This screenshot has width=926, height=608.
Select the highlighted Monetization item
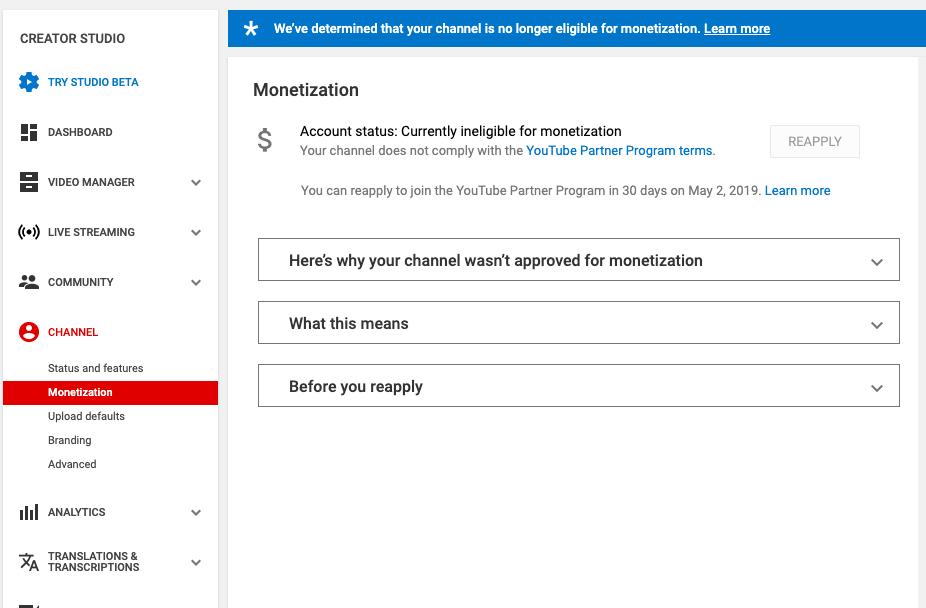110,393
